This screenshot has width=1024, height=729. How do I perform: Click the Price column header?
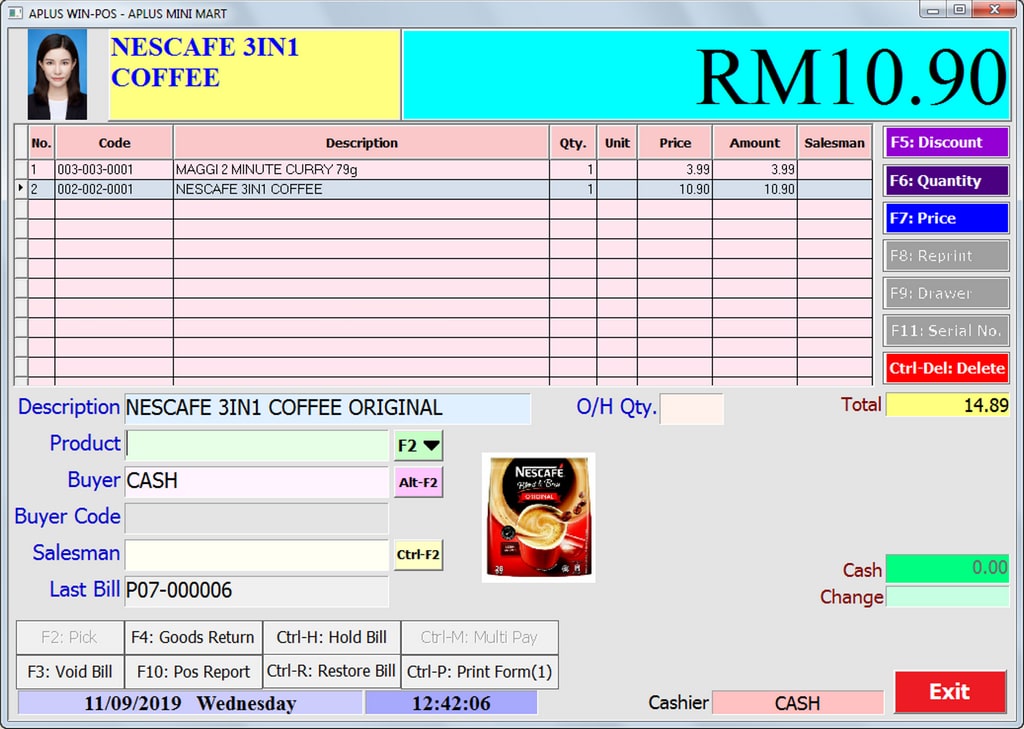(x=675, y=142)
